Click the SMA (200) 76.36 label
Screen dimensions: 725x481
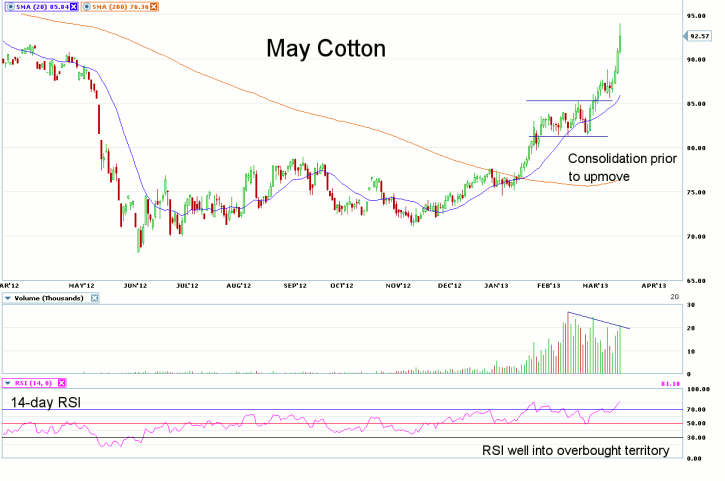(x=119, y=6)
